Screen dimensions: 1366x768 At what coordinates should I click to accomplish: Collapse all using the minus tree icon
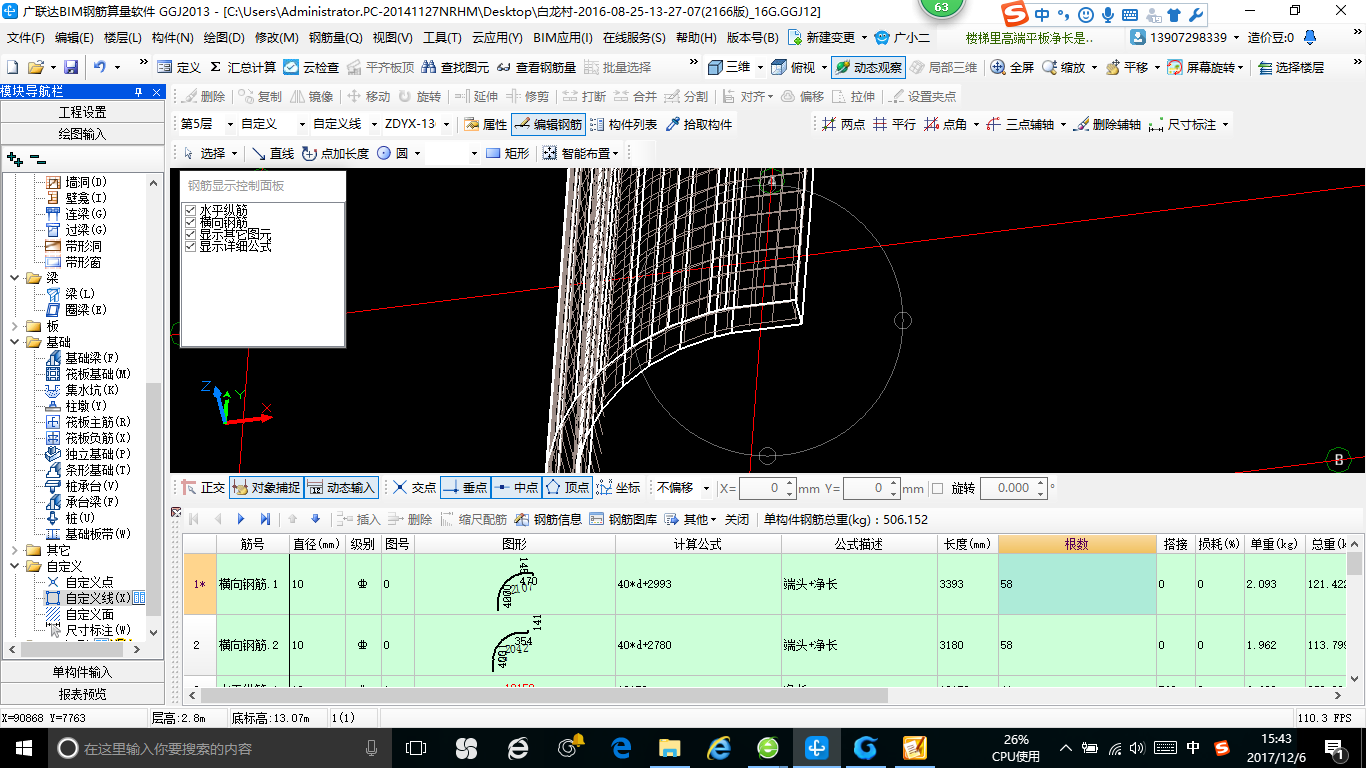coord(37,159)
